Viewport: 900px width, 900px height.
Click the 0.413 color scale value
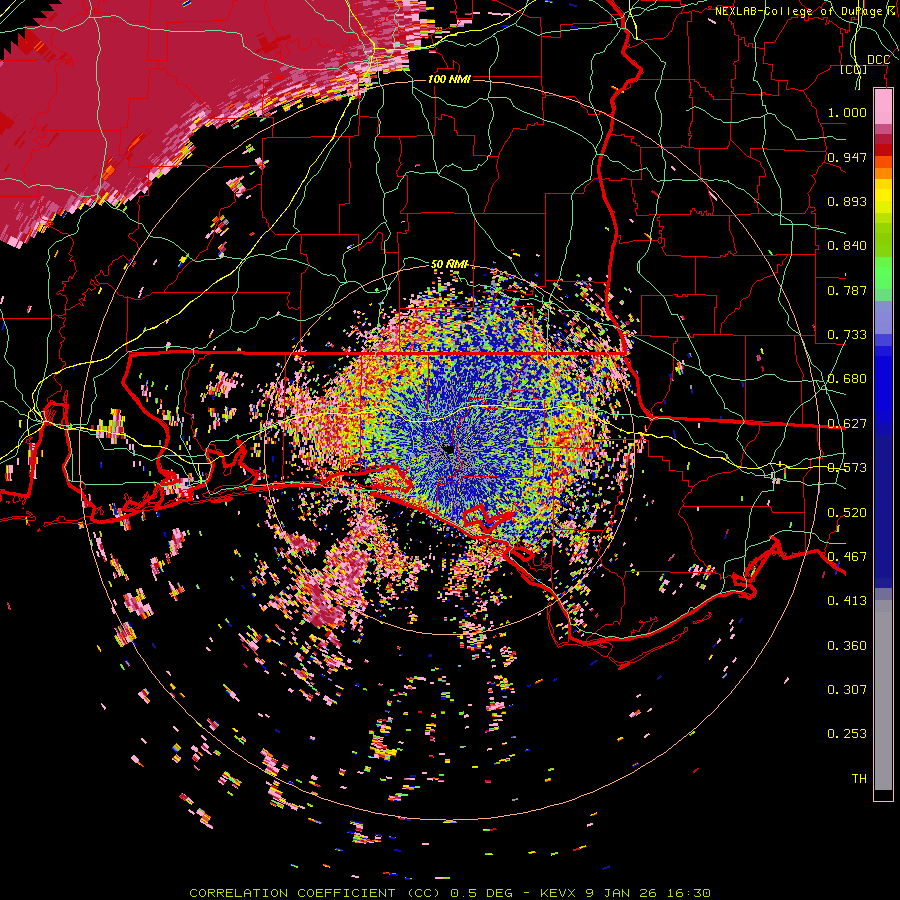click(847, 601)
